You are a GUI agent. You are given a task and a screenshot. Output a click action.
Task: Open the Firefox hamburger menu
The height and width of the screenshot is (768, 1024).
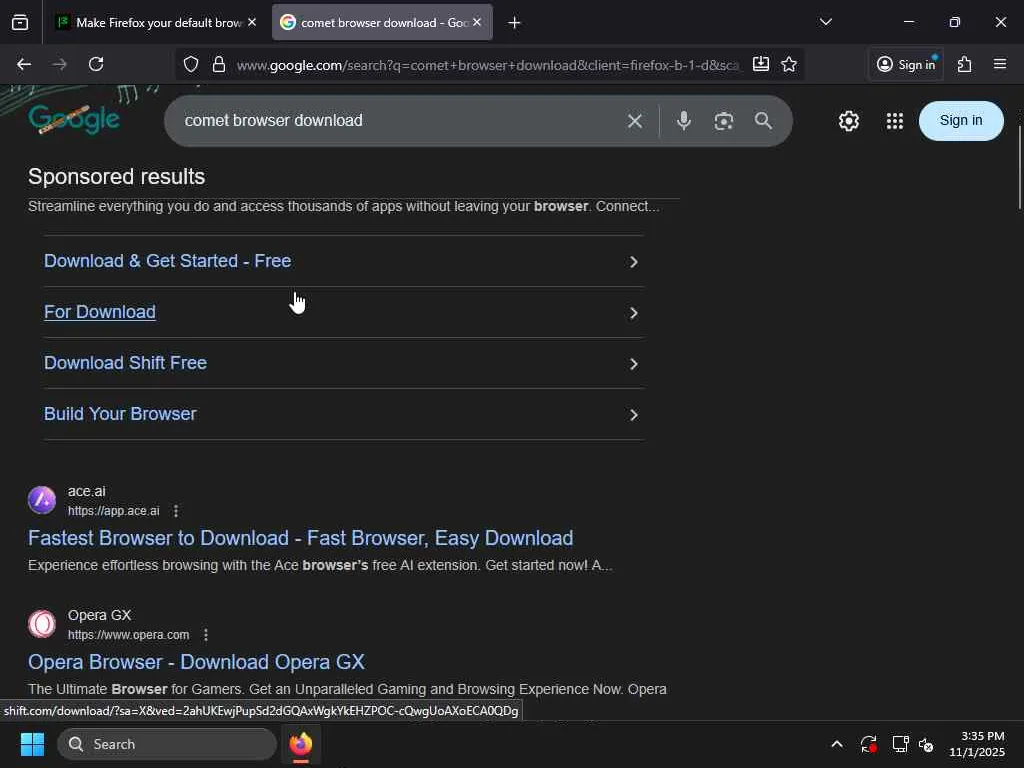click(1000, 64)
